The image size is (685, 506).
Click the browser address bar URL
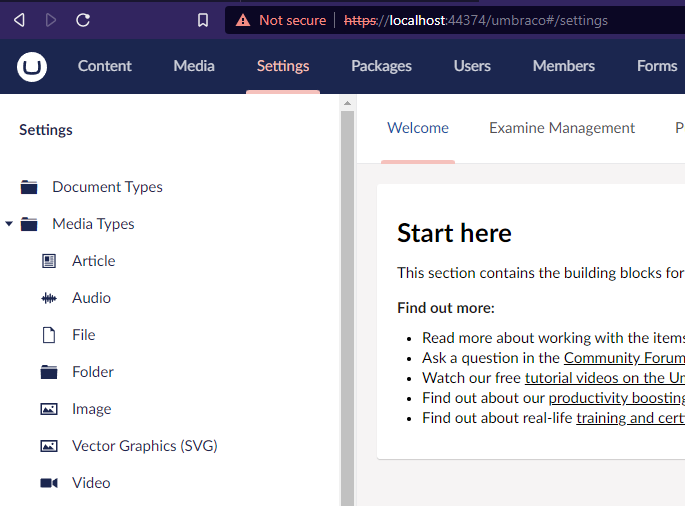(x=476, y=21)
